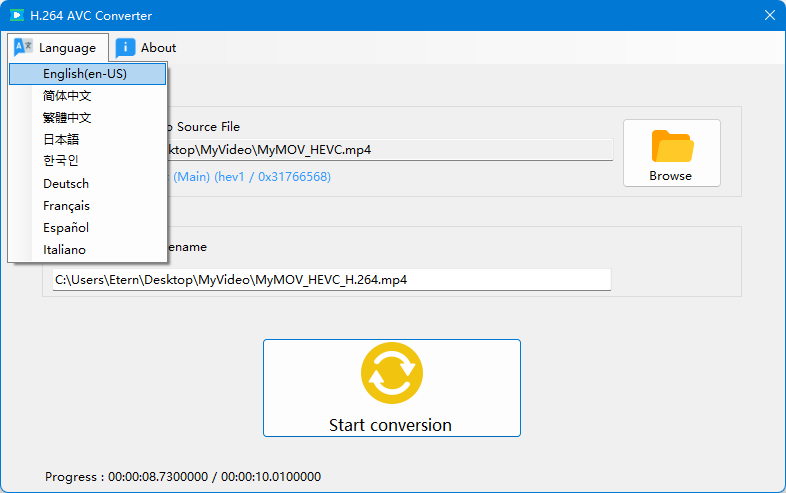Click the Progress time status text
The width and height of the screenshot is (786, 493).
[x=183, y=476]
